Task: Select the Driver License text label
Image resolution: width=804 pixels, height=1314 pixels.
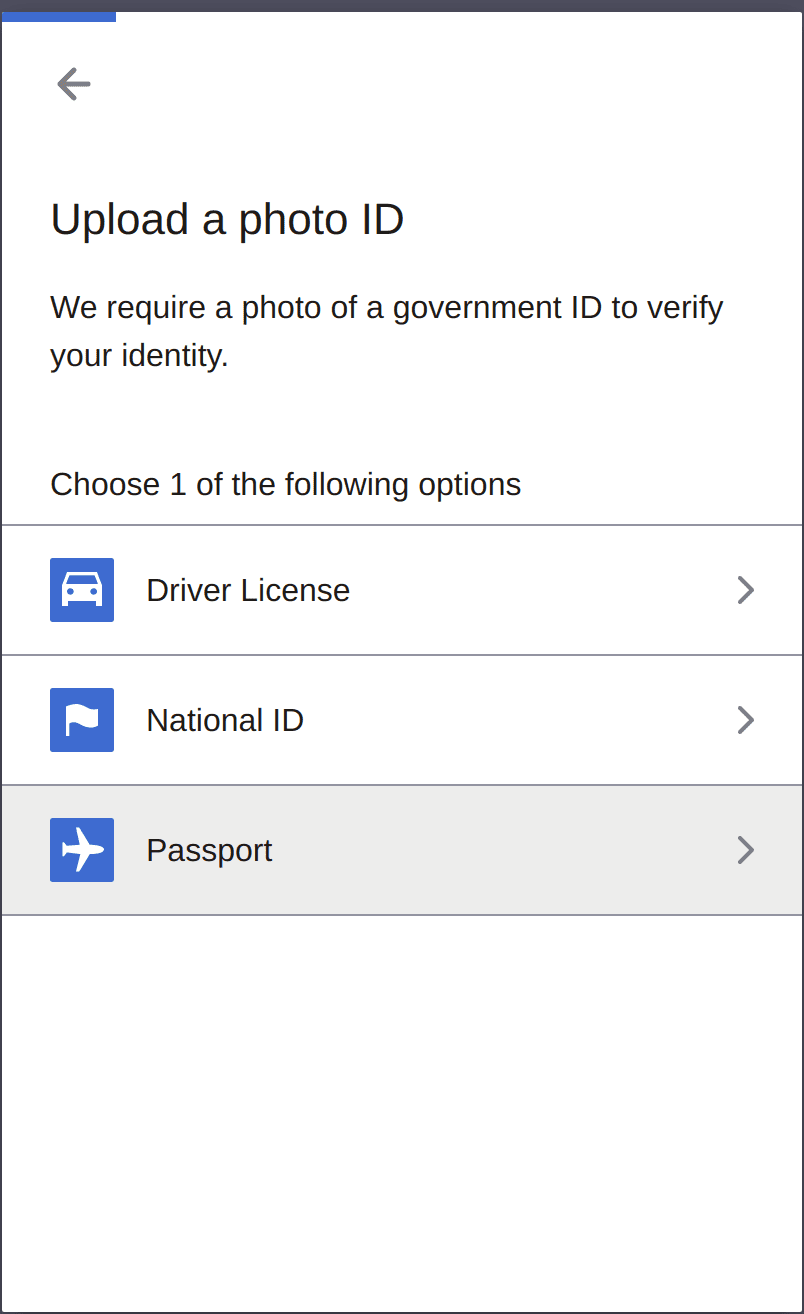Action: coord(248,590)
